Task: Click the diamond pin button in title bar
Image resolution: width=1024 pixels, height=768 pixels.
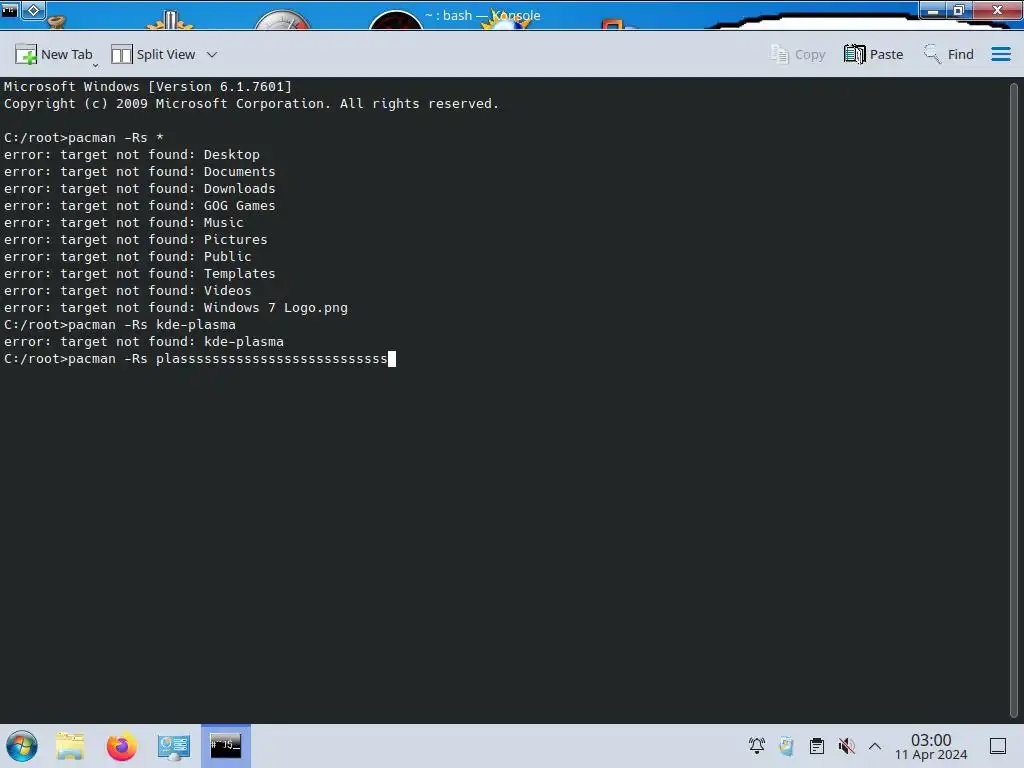Action: [33, 10]
